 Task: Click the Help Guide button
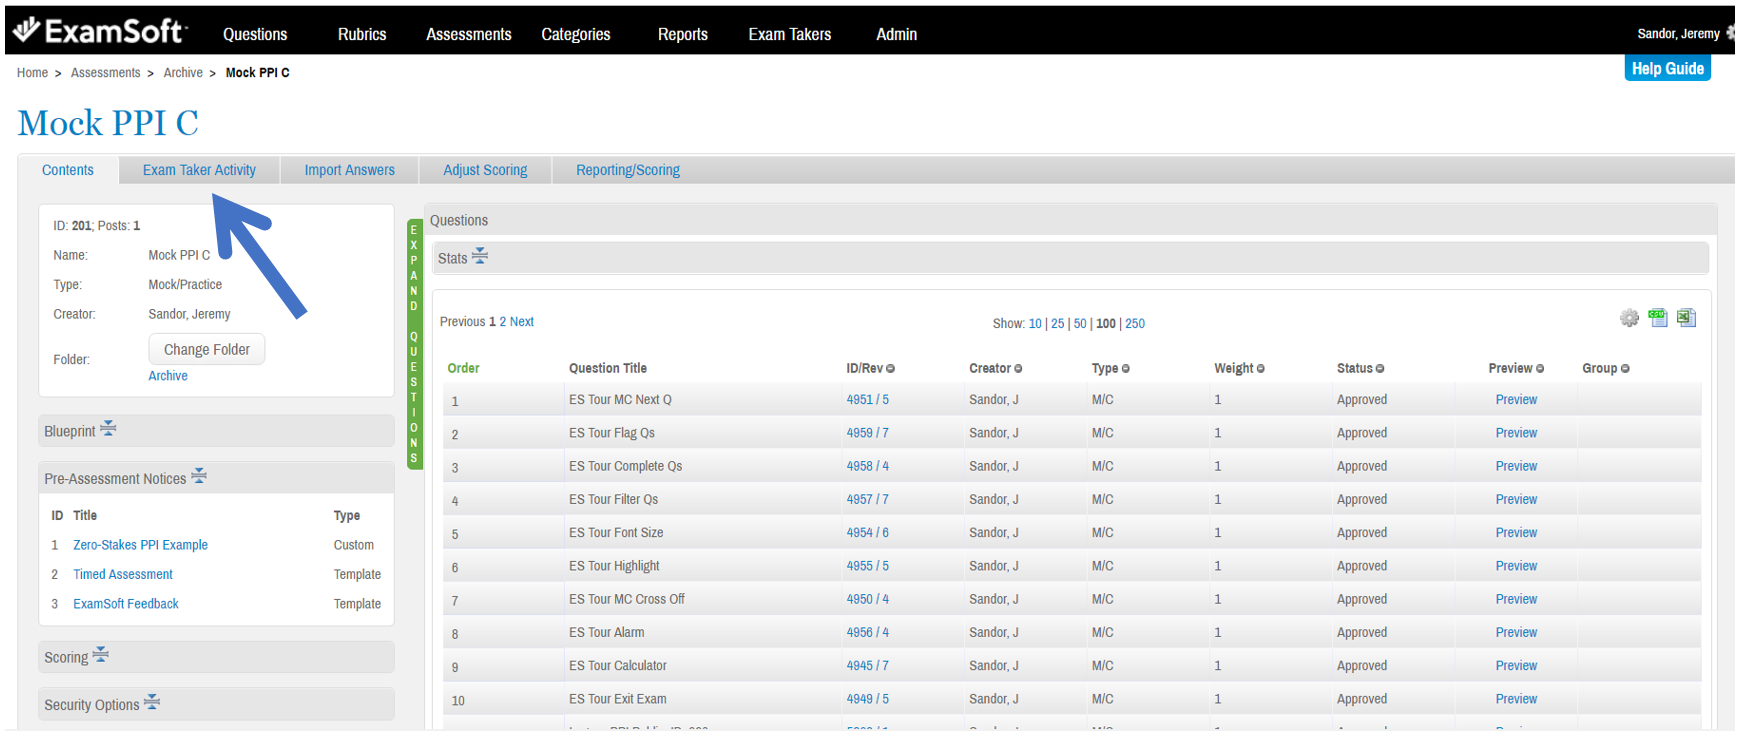pos(1668,68)
